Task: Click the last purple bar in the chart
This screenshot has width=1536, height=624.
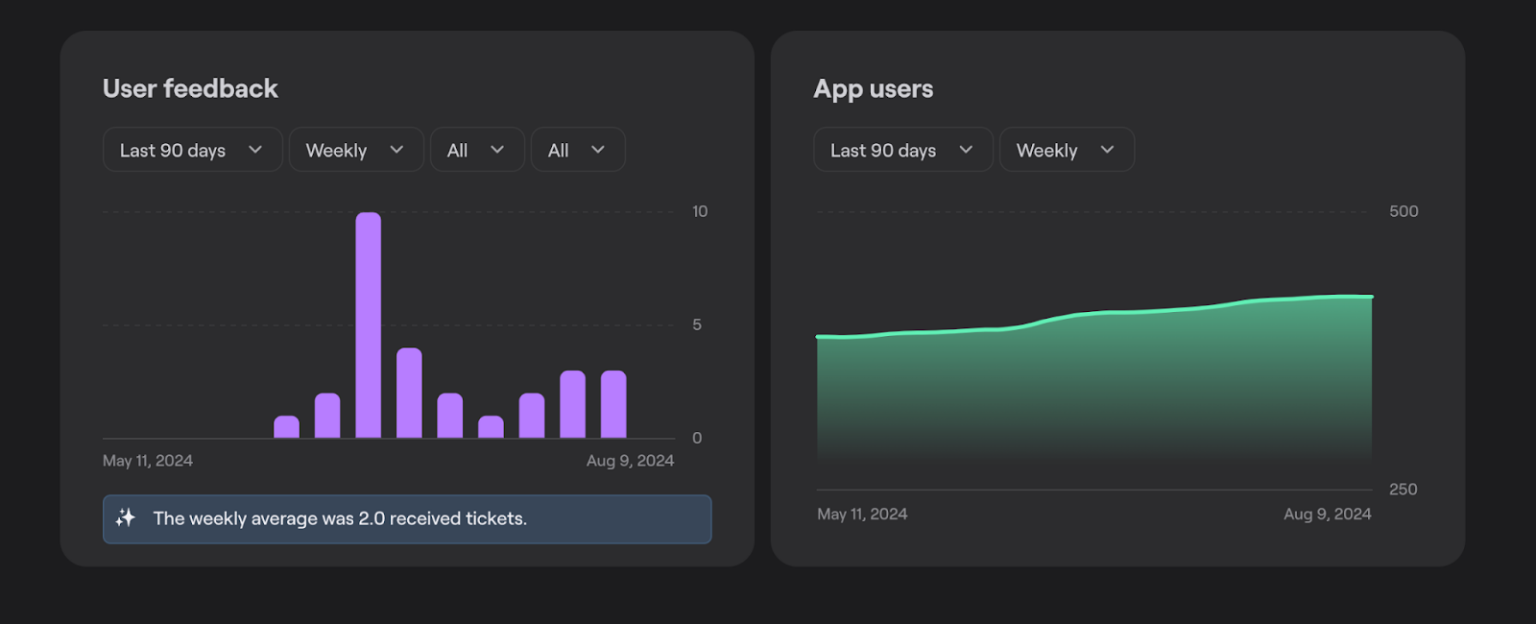Action: pos(613,405)
